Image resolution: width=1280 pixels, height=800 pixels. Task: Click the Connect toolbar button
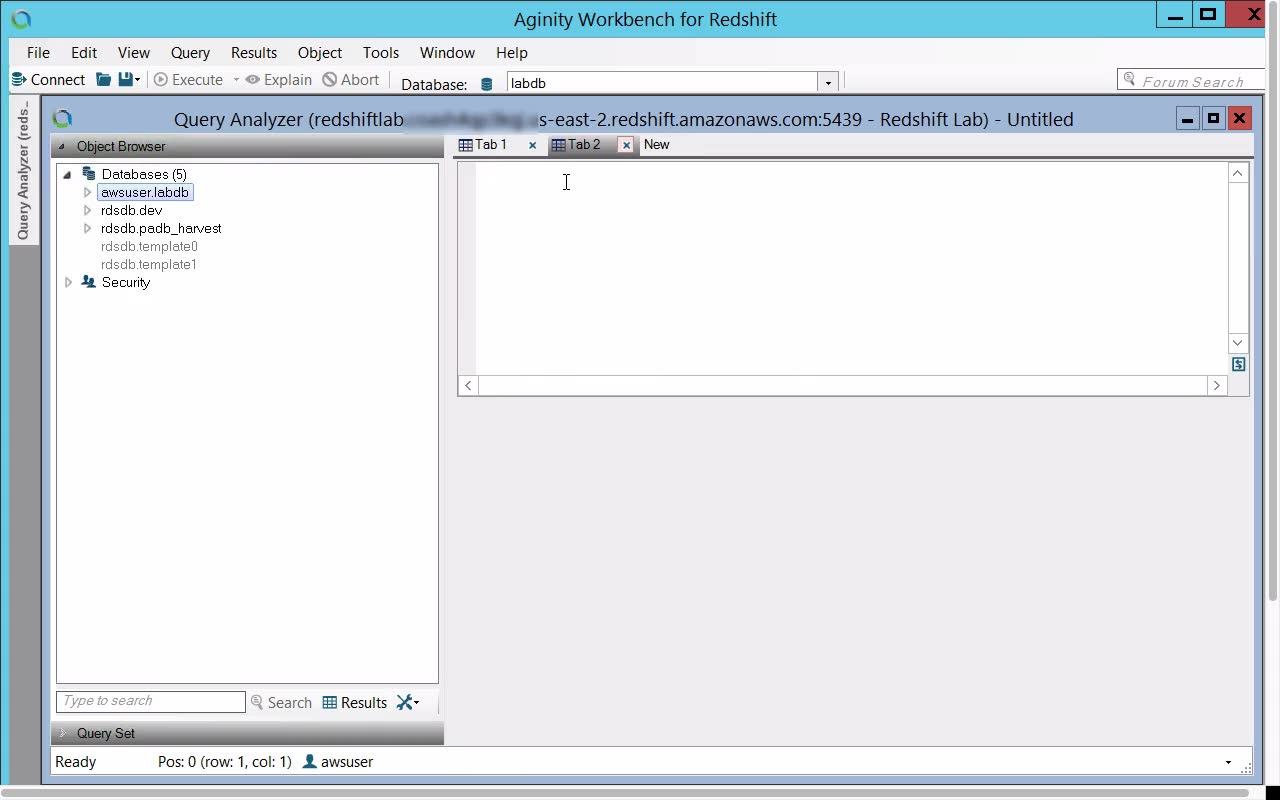(x=48, y=80)
